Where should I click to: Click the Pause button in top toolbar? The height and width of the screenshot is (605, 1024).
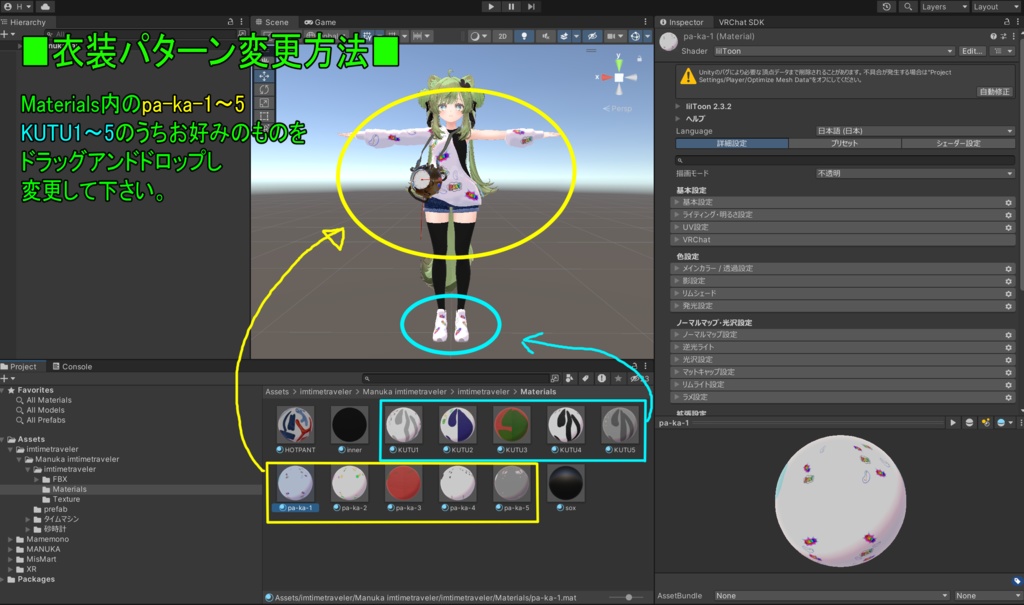(x=511, y=7)
